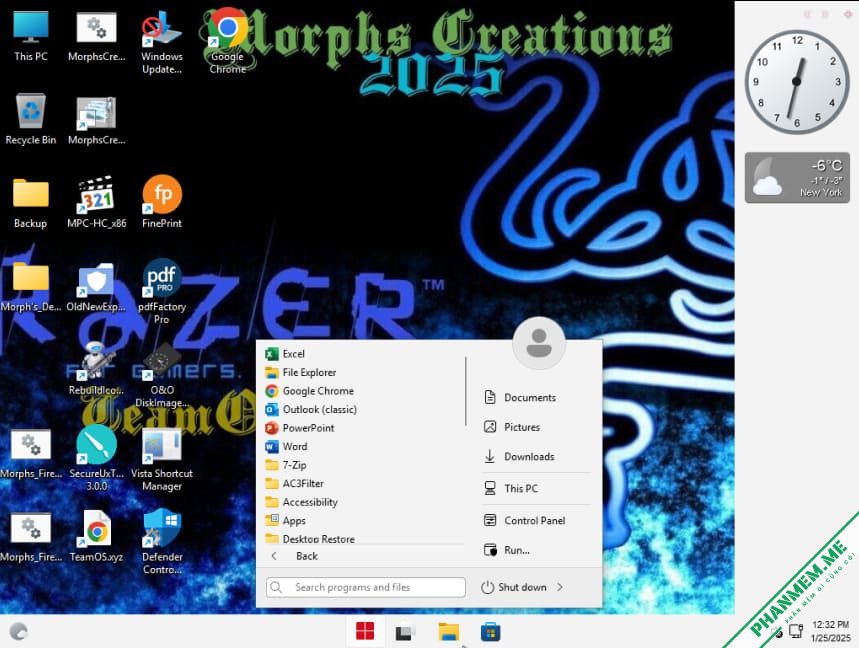Launch Google Chrome from the desktop shortcut

click(x=227, y=41)
